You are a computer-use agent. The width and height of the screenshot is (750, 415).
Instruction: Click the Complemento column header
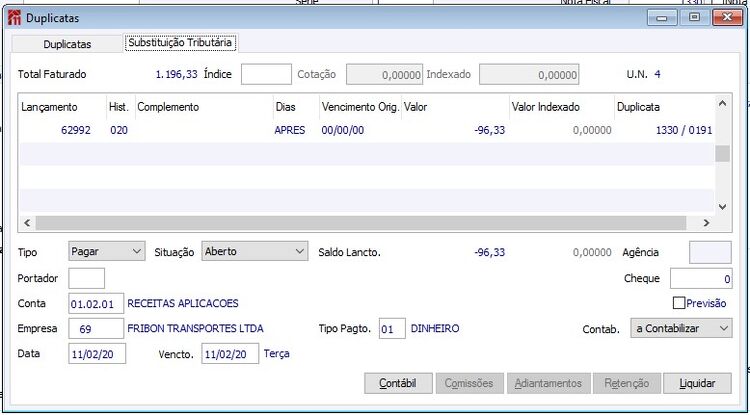(x=204, y=107)
